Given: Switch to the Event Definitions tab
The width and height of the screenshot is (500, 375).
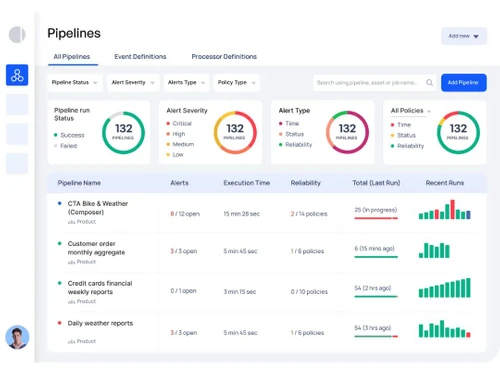Looking at the screenshot, I should pos(140,57).
